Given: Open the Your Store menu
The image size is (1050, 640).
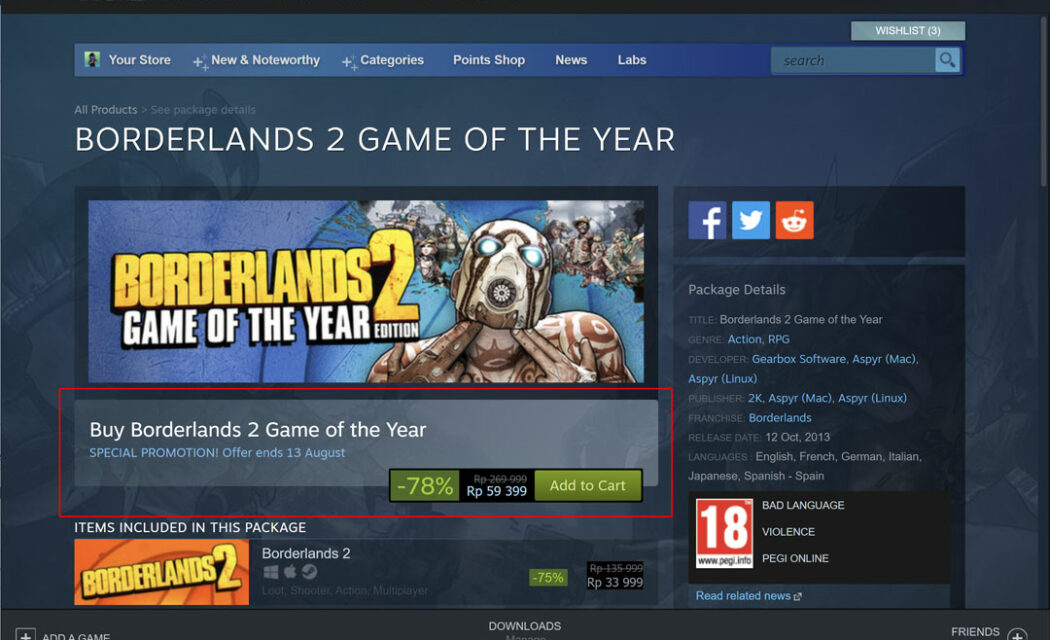Looking at the screenshot, I should [139, 60].
